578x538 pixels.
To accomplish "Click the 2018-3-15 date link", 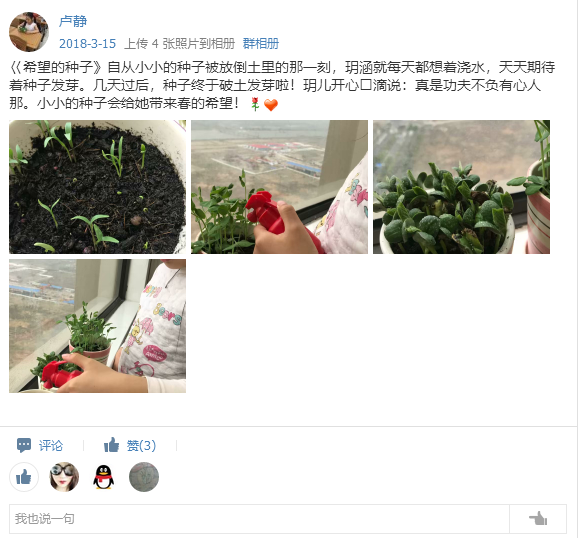I will point(87,44).
